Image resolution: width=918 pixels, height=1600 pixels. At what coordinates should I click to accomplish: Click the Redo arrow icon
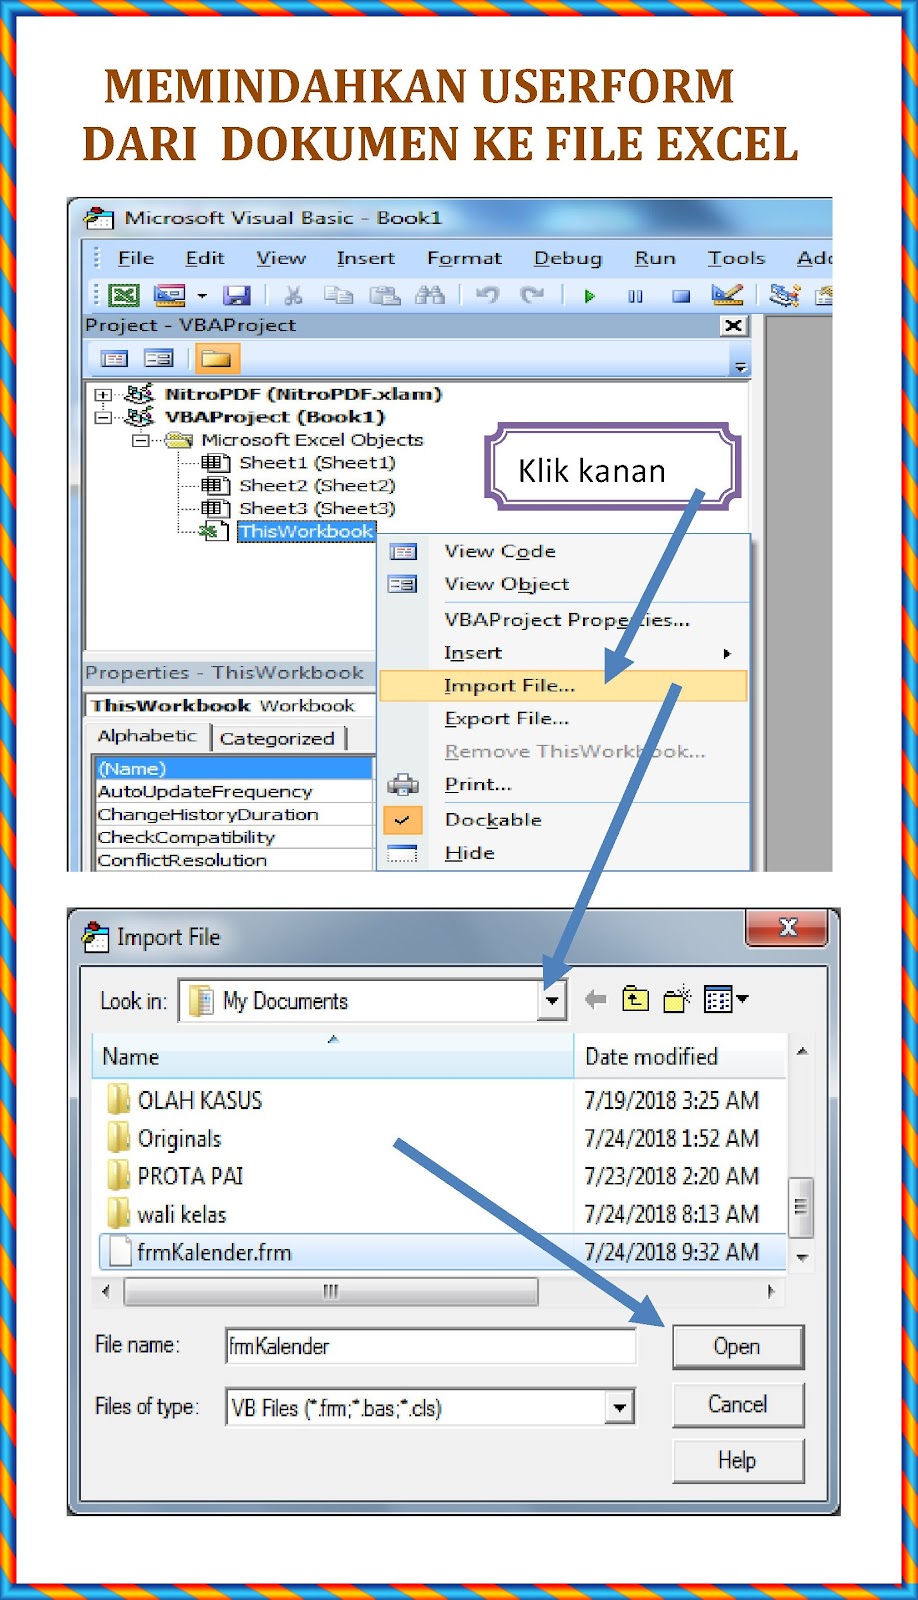pos(532,295)
